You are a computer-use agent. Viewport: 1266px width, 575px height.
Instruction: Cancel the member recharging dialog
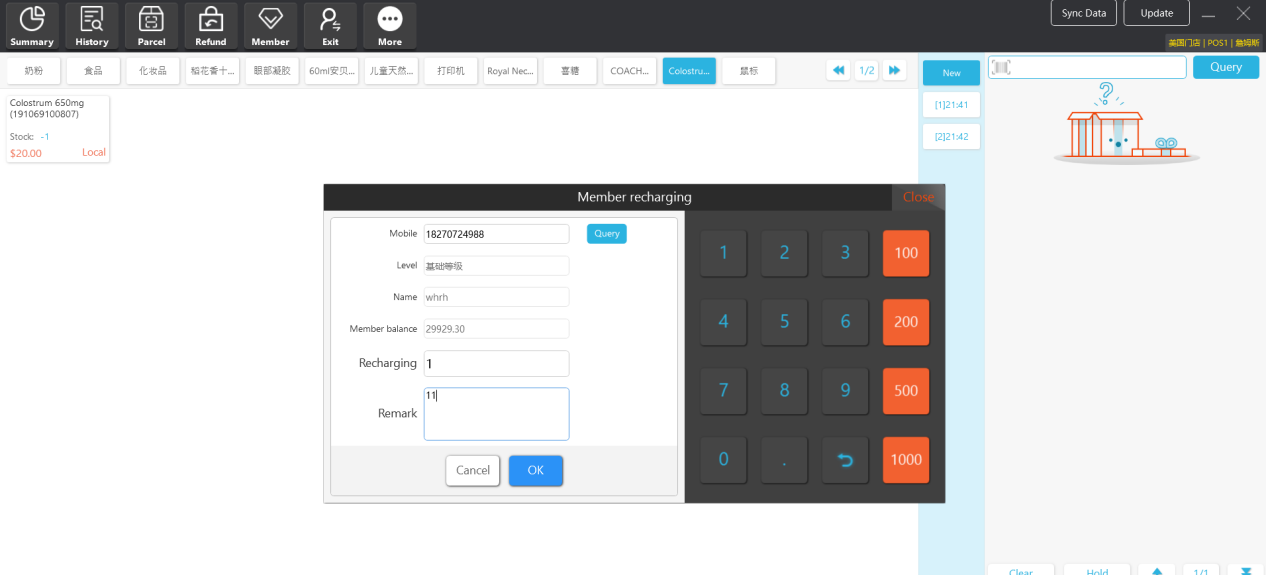(473, 470)
